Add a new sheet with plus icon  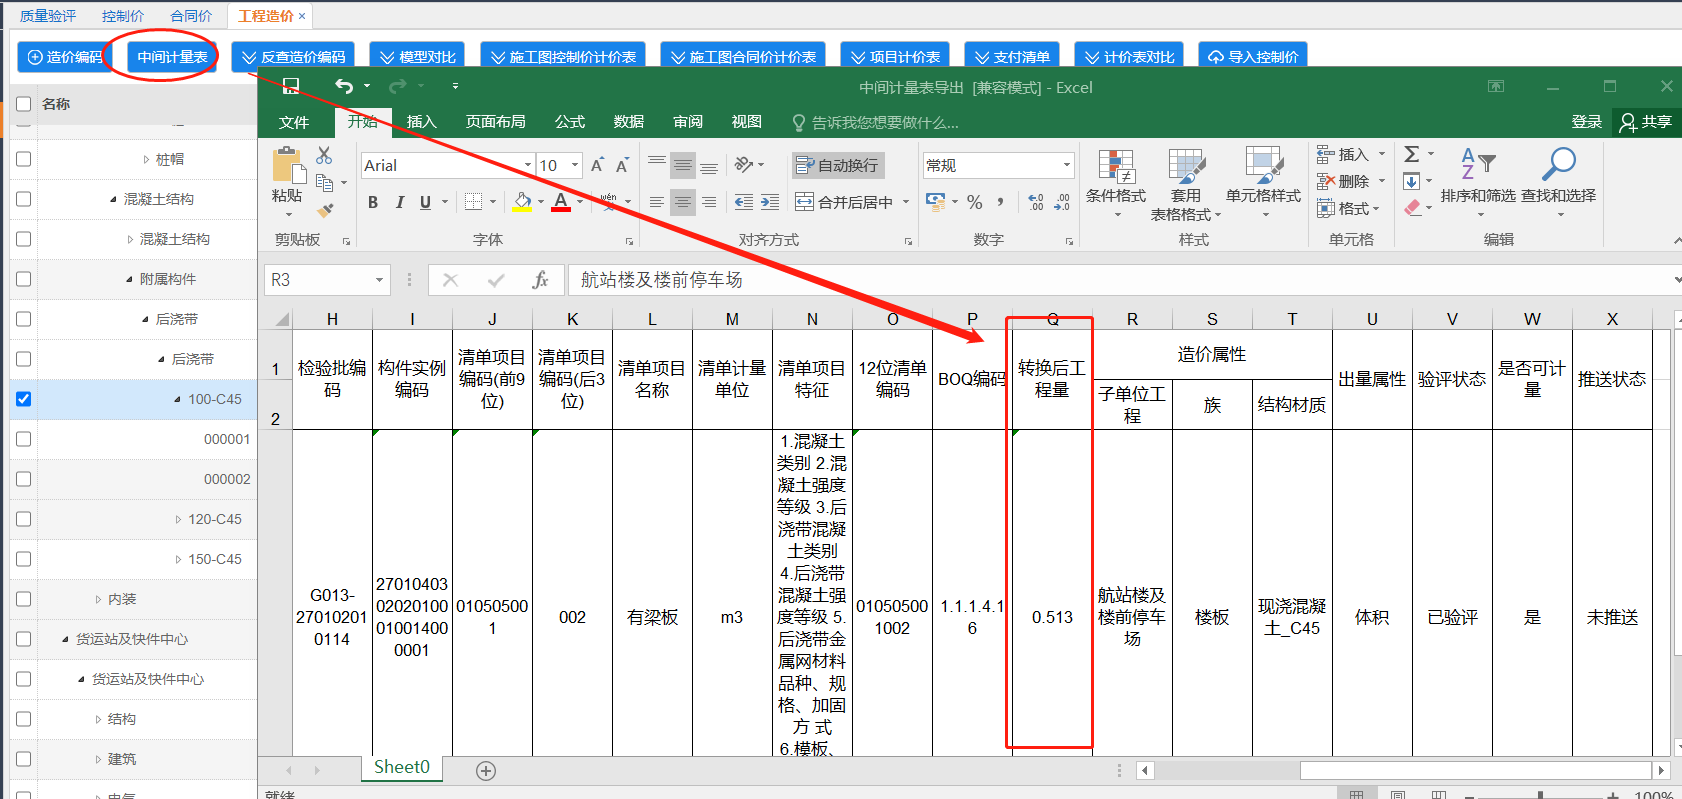click(x=486, y=770)
